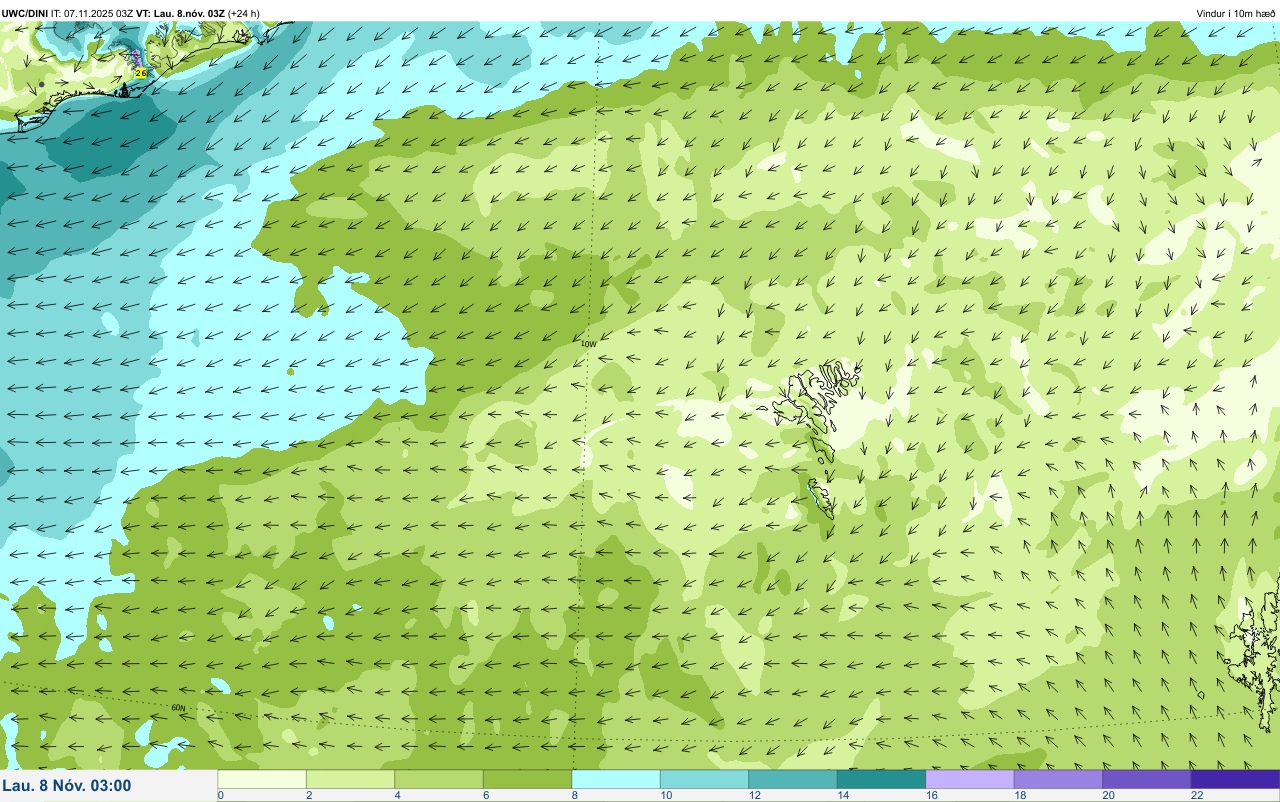1280x802 pixels.
Task: Click the 'UWC/DINI' model name text
Action: tap(25, 13)
